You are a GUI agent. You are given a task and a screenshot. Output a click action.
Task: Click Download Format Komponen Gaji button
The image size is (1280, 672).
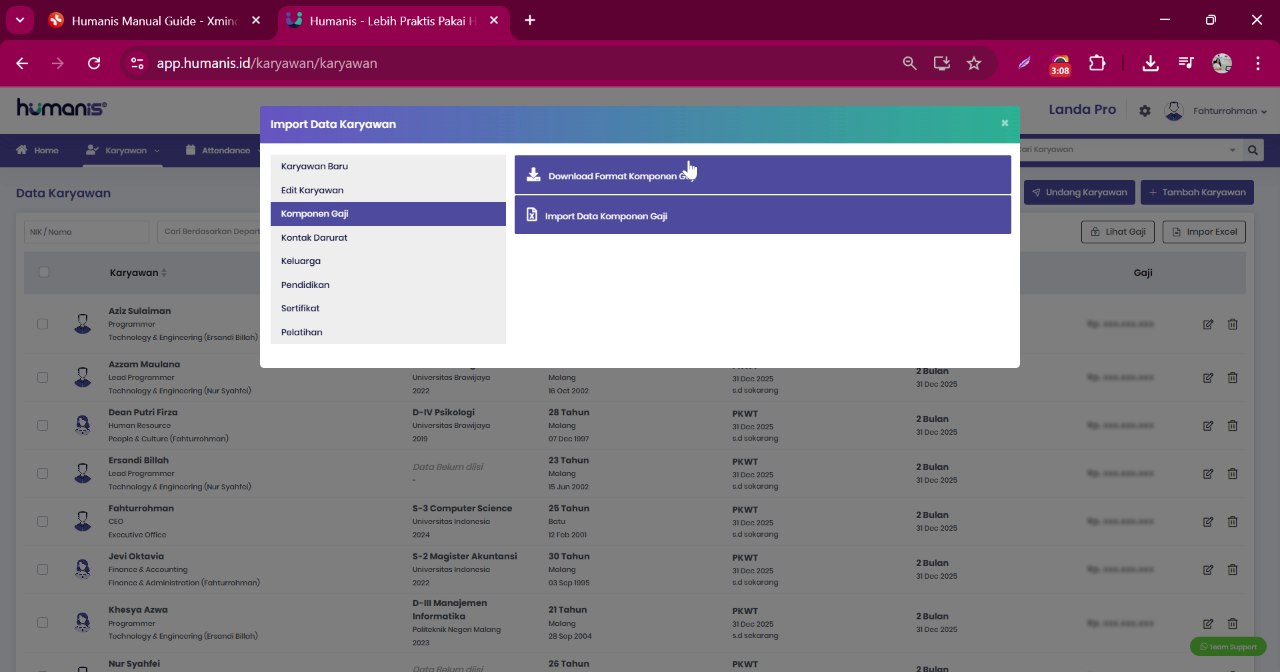(763, 175)
